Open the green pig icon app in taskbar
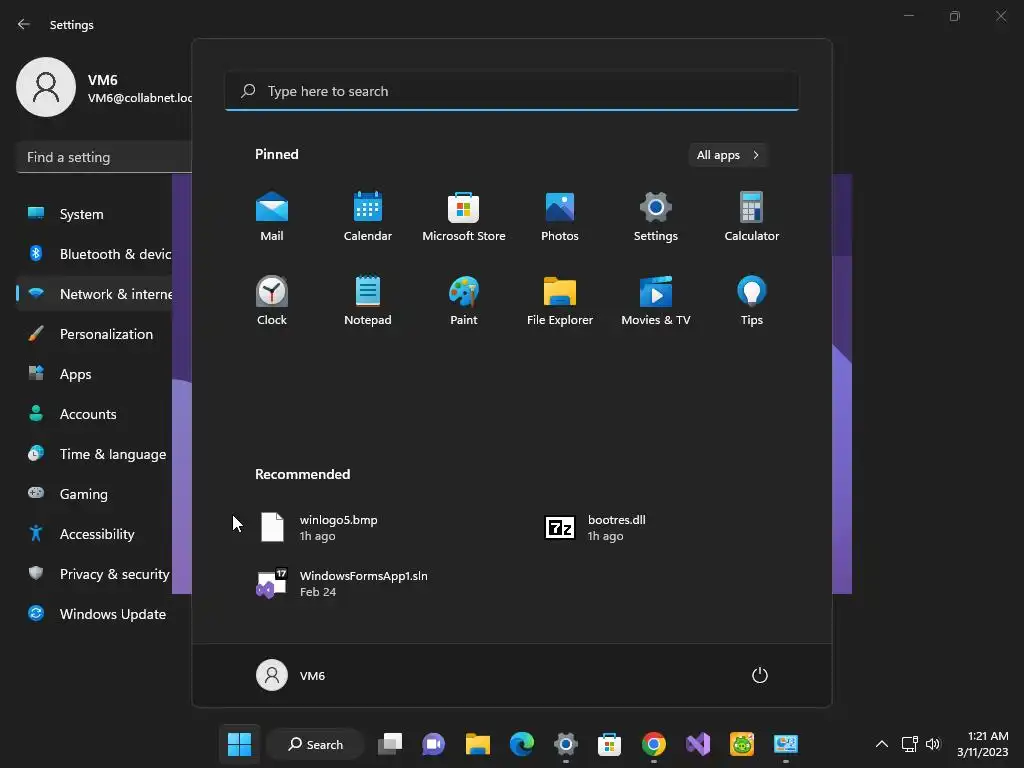Image resolution: width=1024 pixels, height=768 pixels. pos(742,744)
